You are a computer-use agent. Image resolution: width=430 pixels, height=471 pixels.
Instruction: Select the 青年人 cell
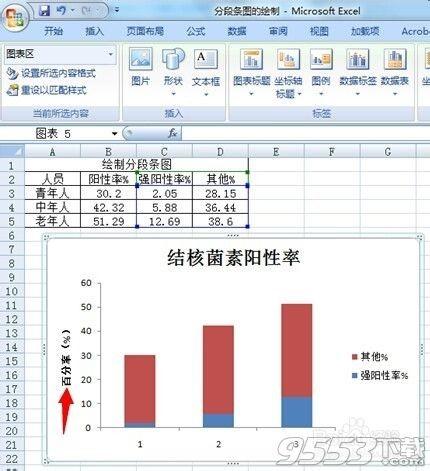coord(53,193)
